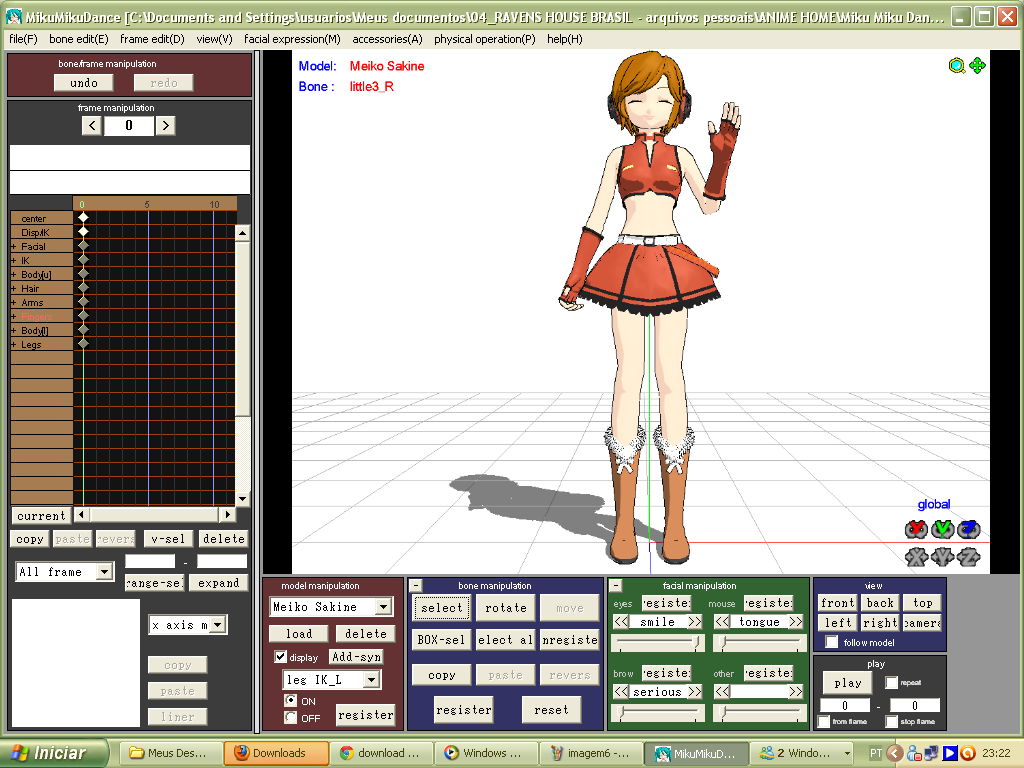The image size is (1024, 768).
Task: Open the bone edit(E) menu
Action: point(78,39)
